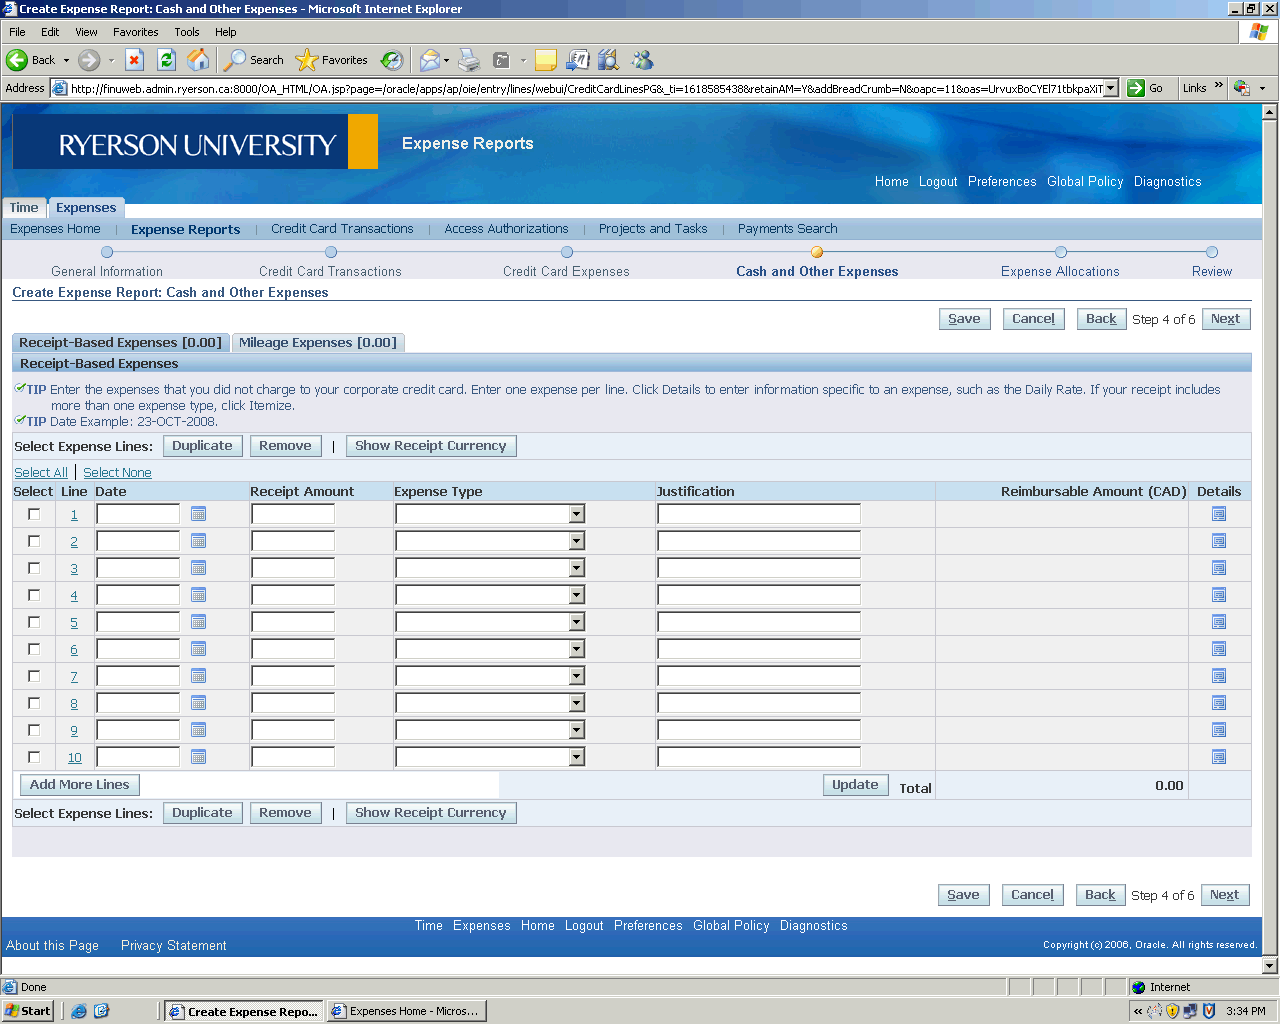Open the Tools menu
The width and height of the screenshot is (1280, 1024).
[186, 32]
